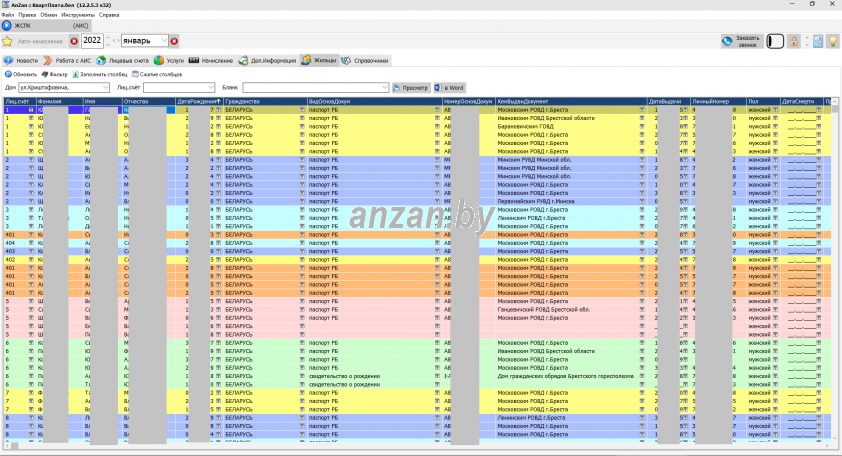Click the red clear icon next to январь
The image size is (842, 456).
pos(174,41)
